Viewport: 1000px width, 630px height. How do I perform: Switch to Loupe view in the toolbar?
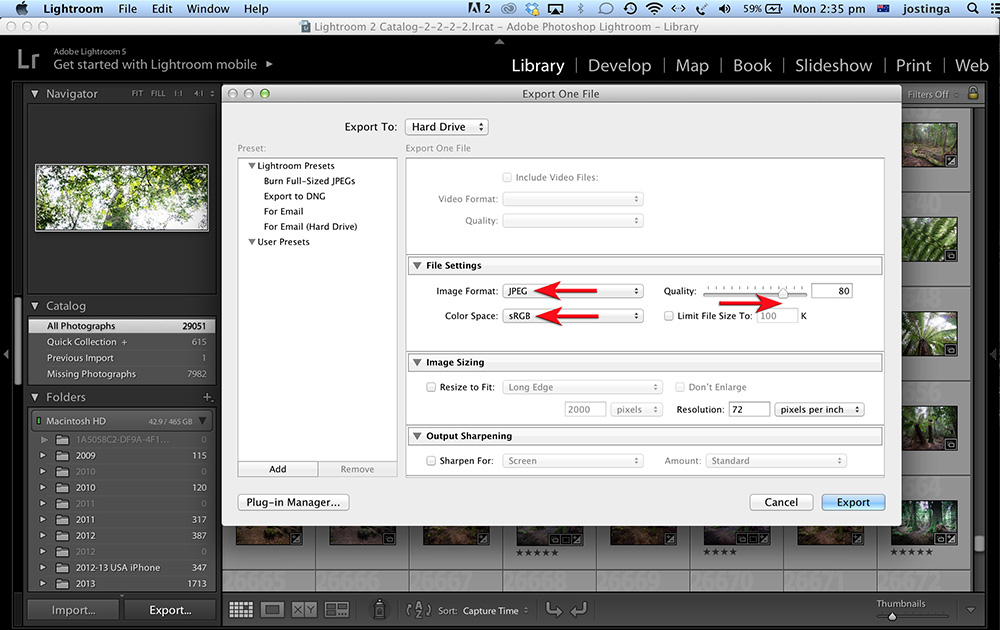coord(272,610)
